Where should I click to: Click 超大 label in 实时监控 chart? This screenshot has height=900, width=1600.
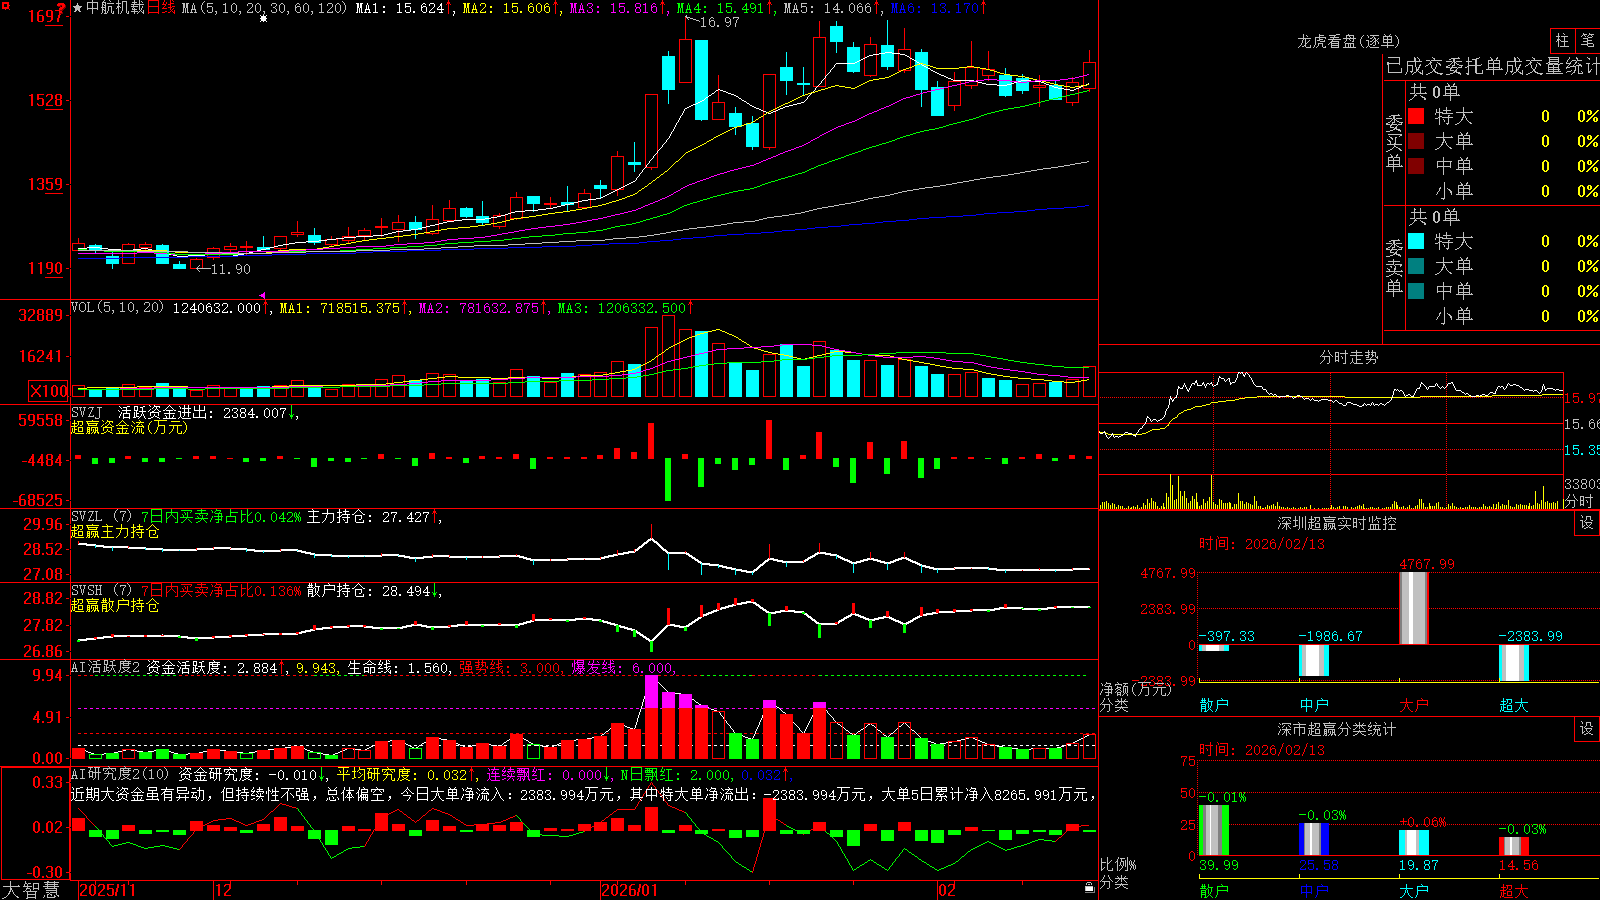tap(1514, 705)
